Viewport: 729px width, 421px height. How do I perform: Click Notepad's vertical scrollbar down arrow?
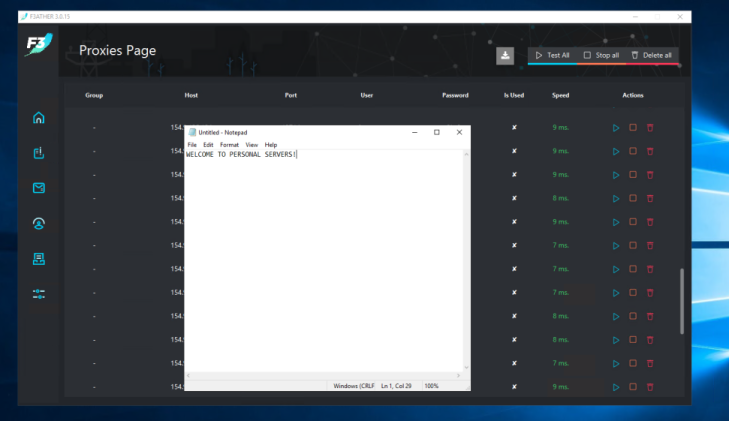[x=466, y=368]
